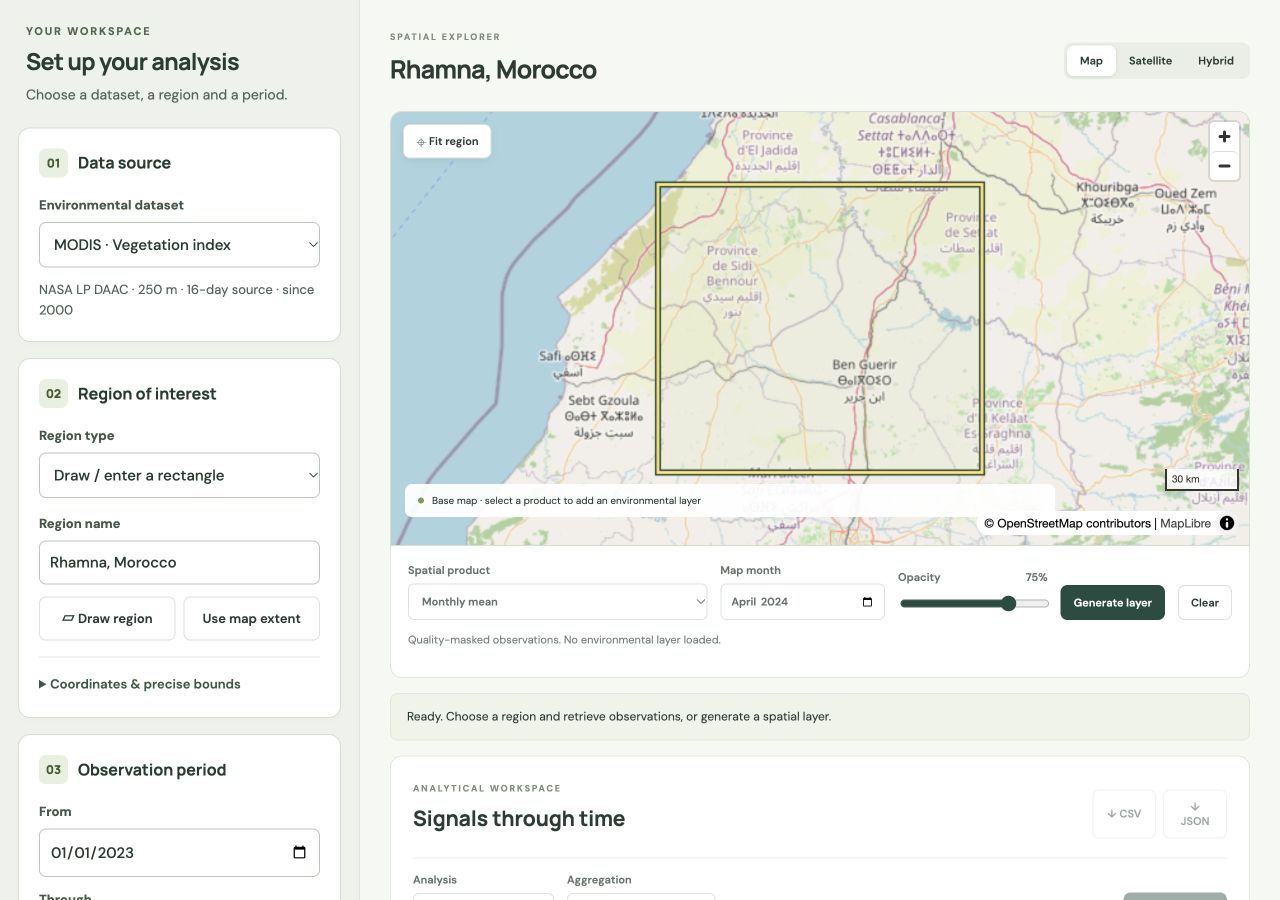Click the Fit region button
This screenshot has height=900, width=1280.
447,142
